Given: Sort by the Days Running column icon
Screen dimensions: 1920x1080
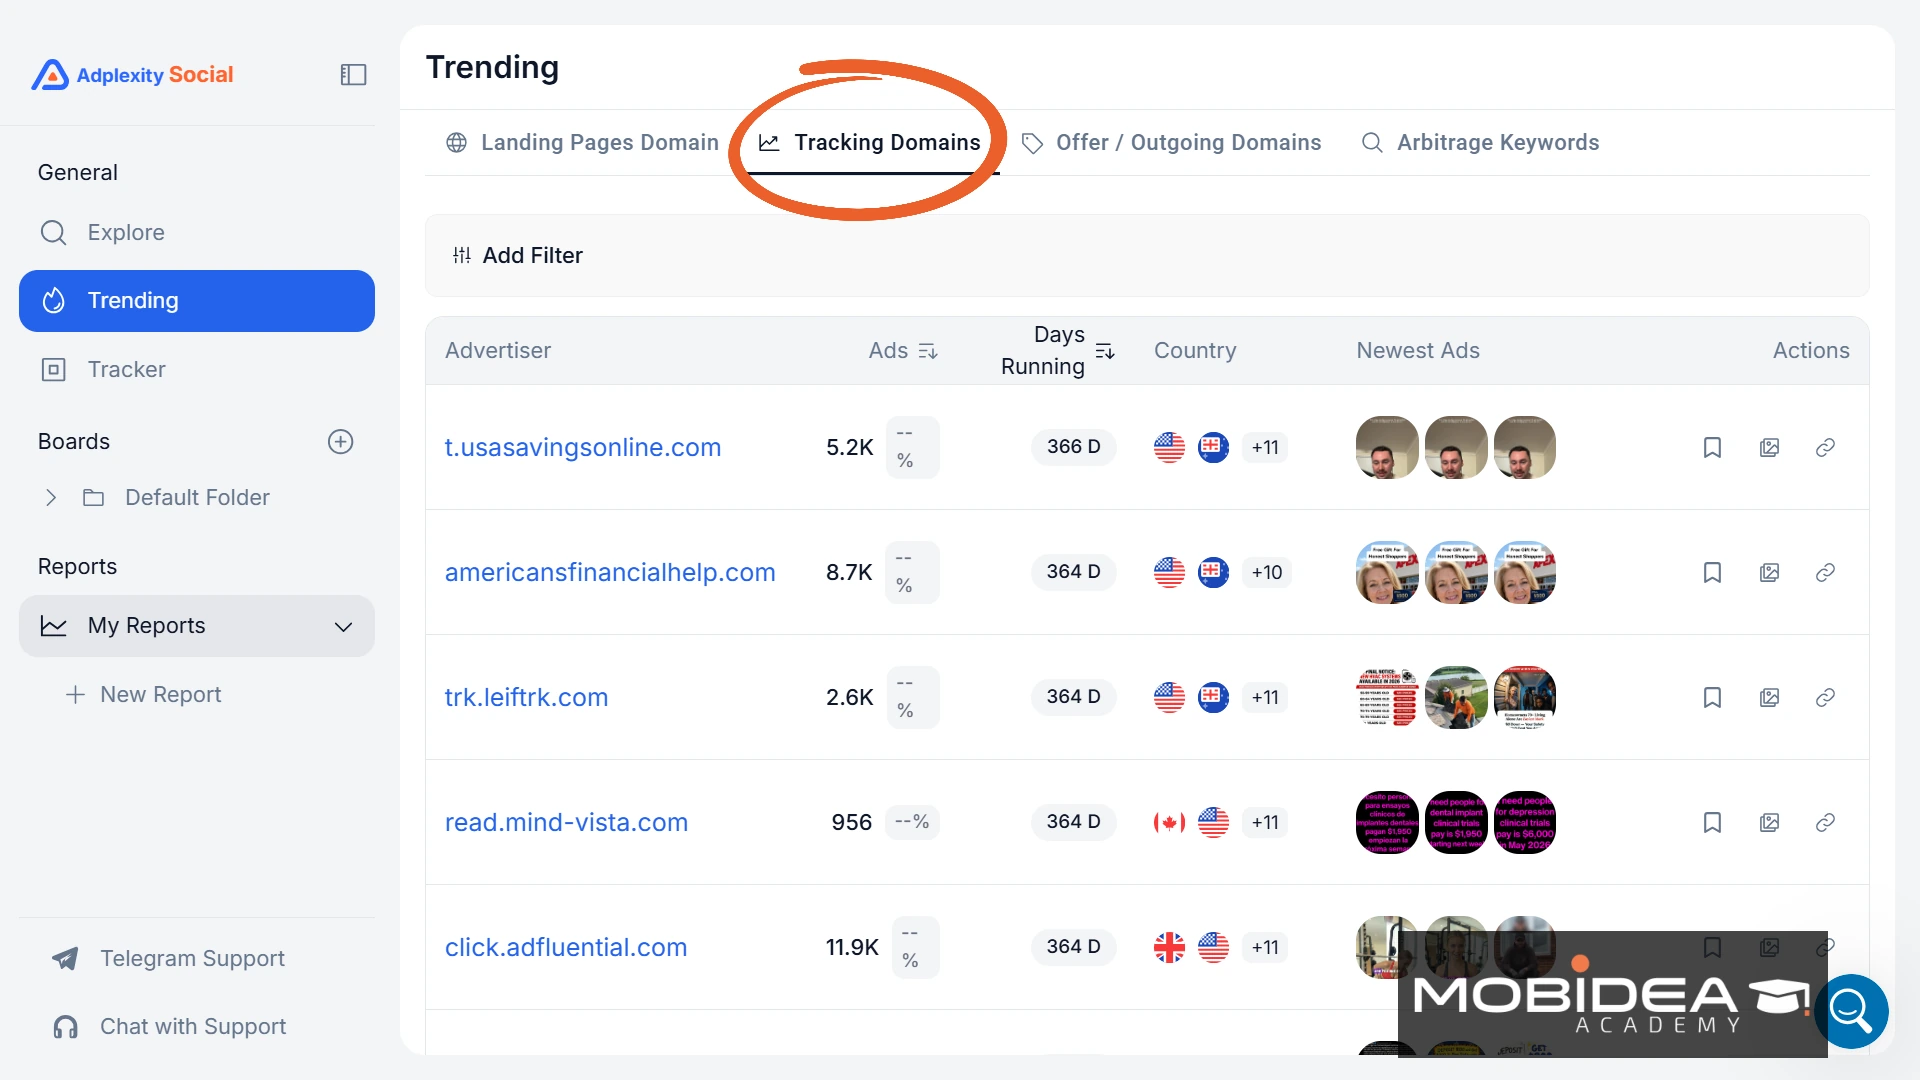Looking at the screenshot, I should coord(1104,351).
